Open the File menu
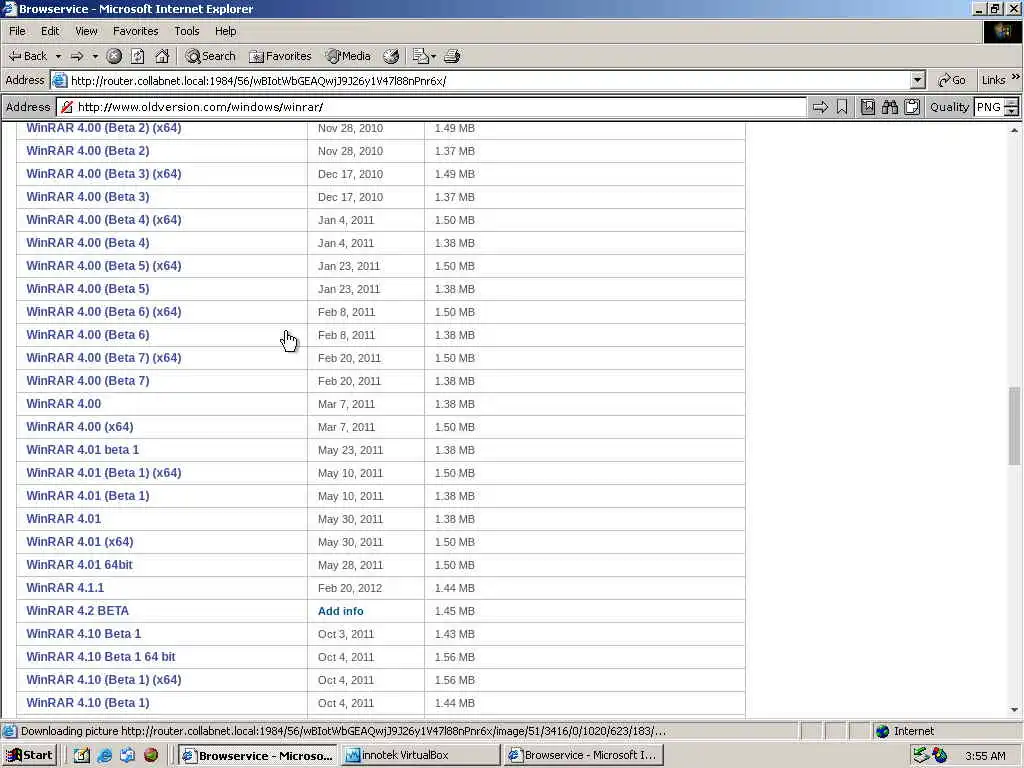Image resolution: width=1024 pixels, height=768 pixels. pos(17,31)
